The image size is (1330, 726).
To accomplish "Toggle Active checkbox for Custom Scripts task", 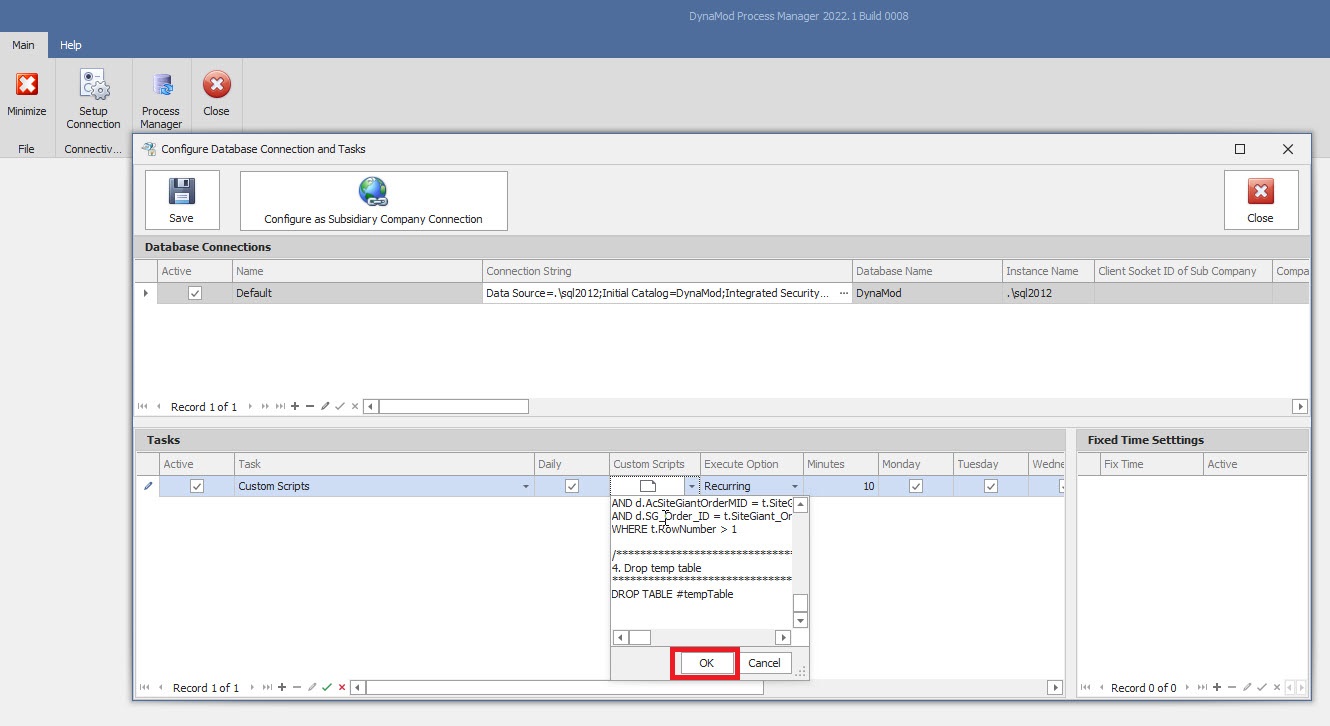I will click(x=197, y=486).
